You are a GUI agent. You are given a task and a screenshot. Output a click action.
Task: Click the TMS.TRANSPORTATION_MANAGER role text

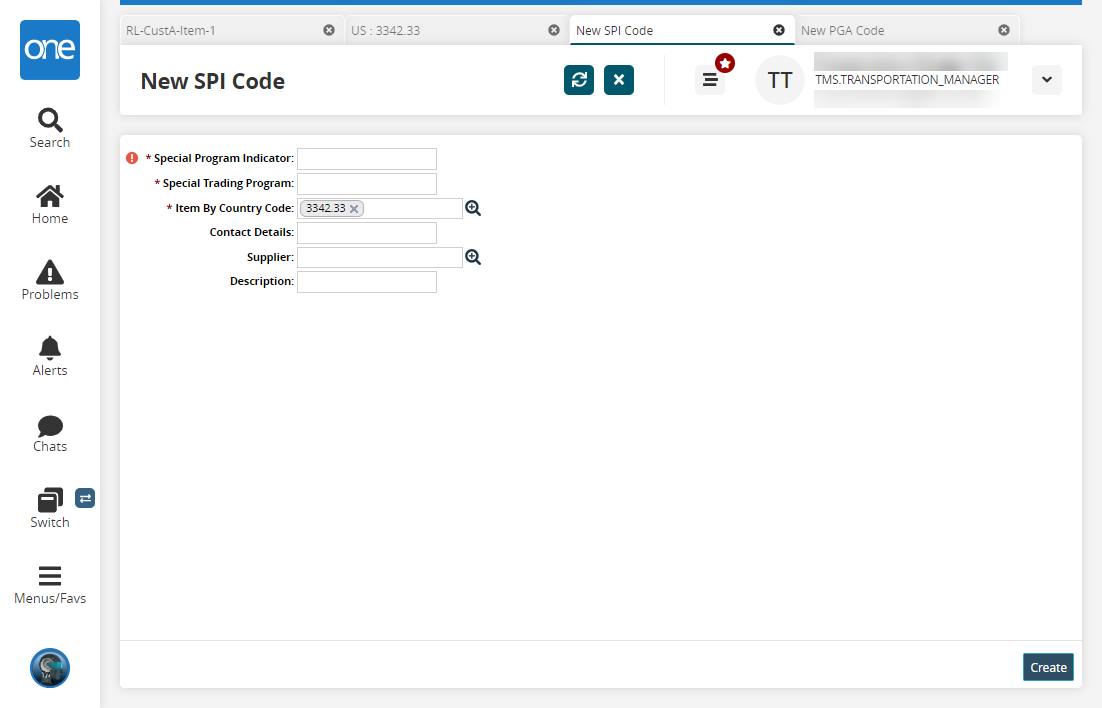coord(907,79)
